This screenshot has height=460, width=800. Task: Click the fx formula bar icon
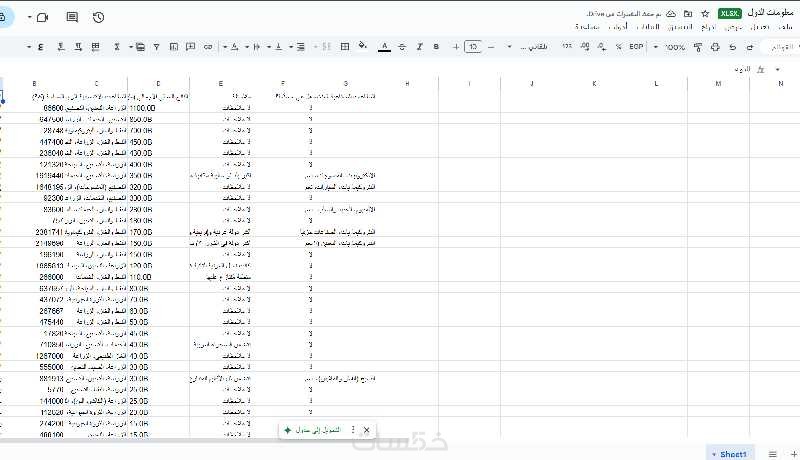[761, 69]
